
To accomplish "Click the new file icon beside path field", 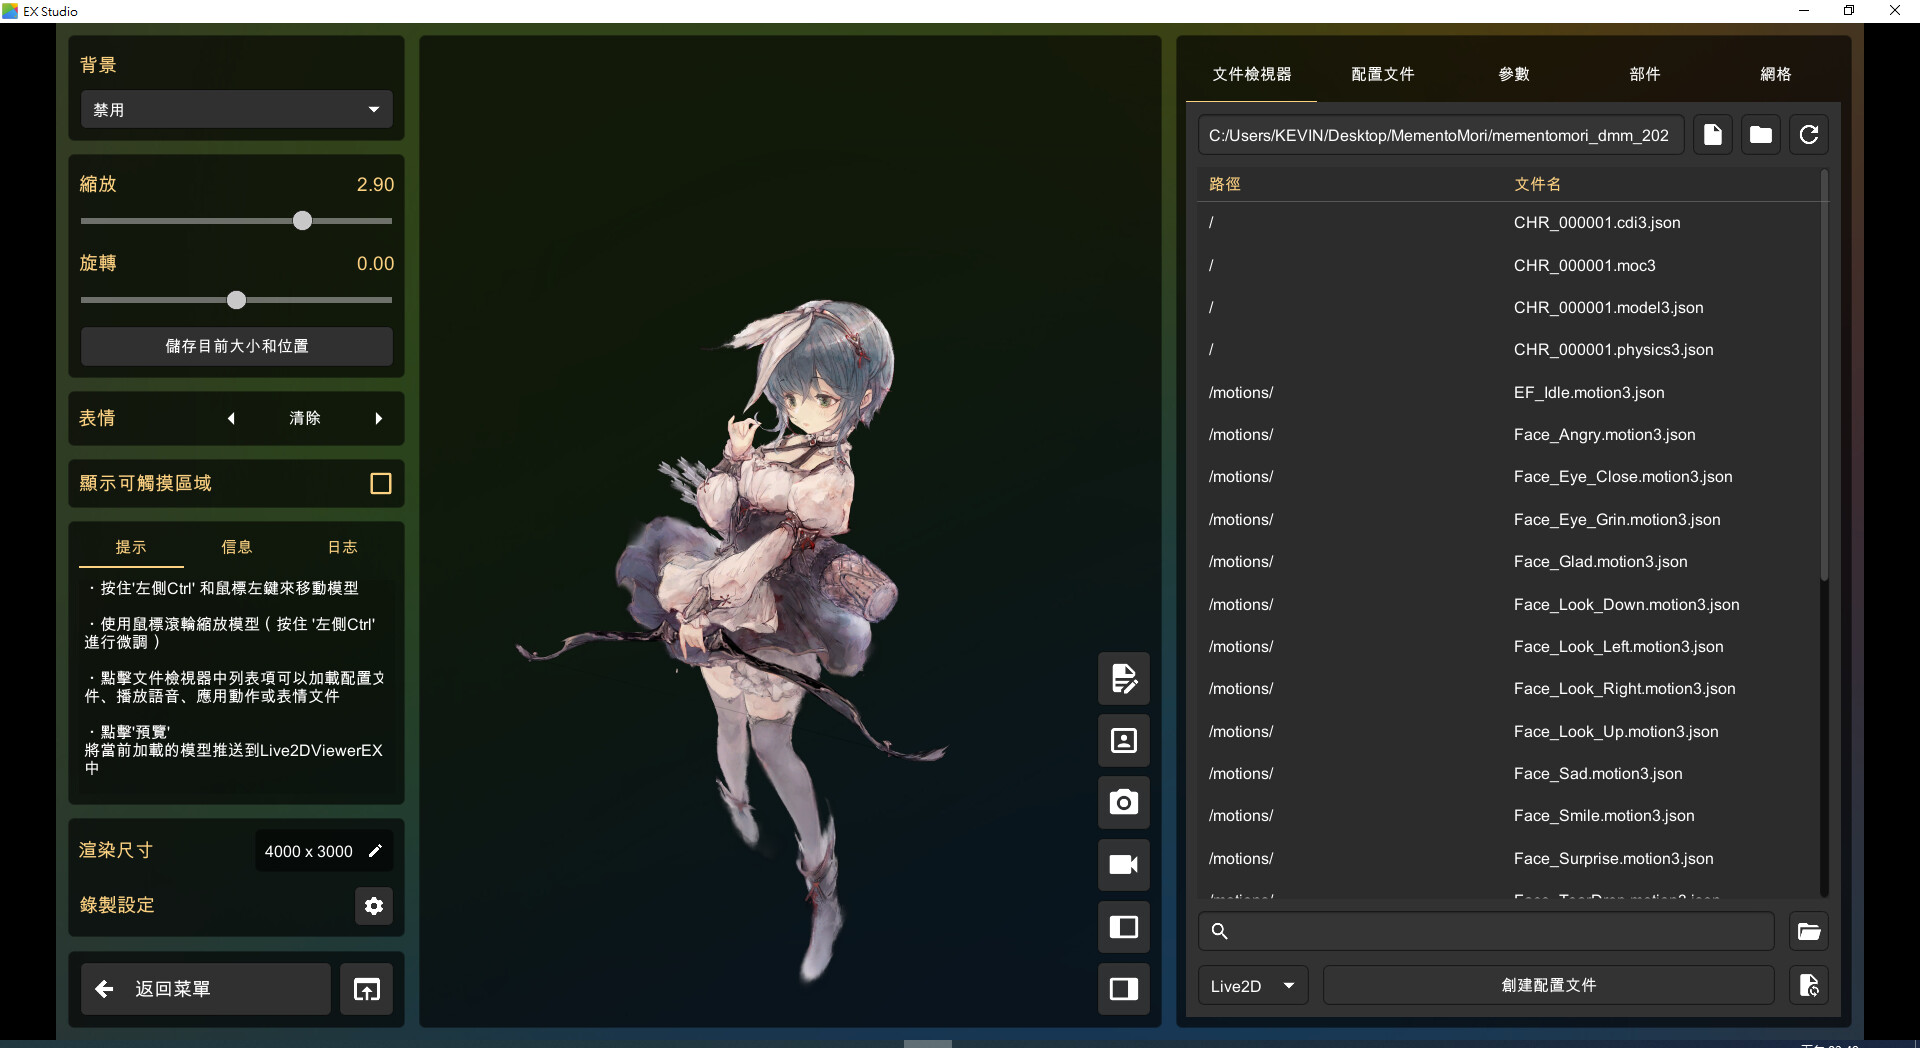I will 1712,135.
